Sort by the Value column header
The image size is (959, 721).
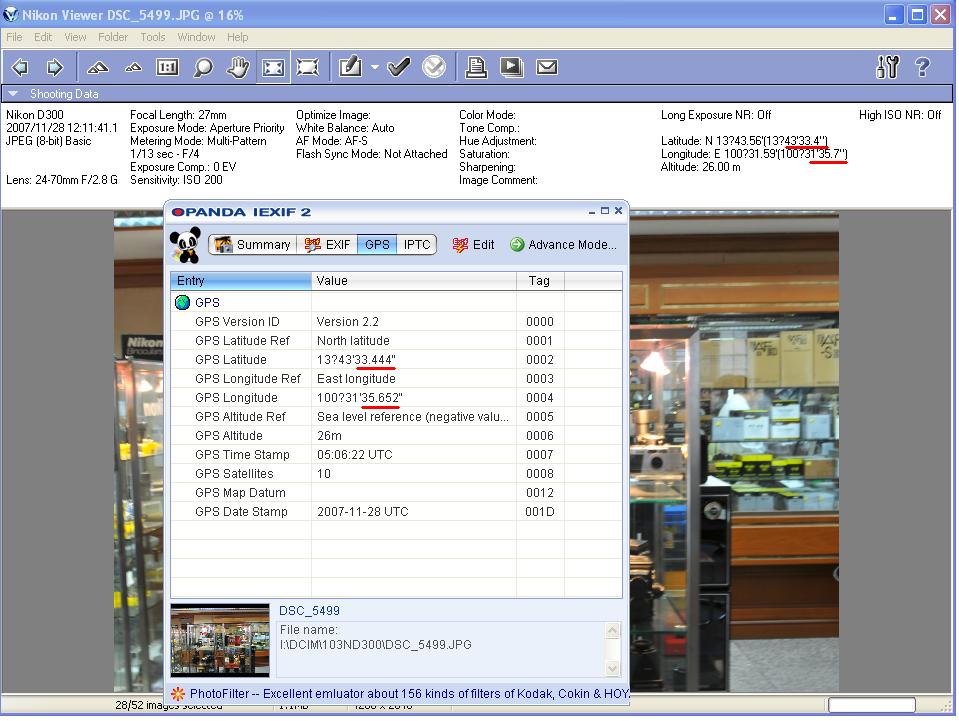[x=414, y=281]
